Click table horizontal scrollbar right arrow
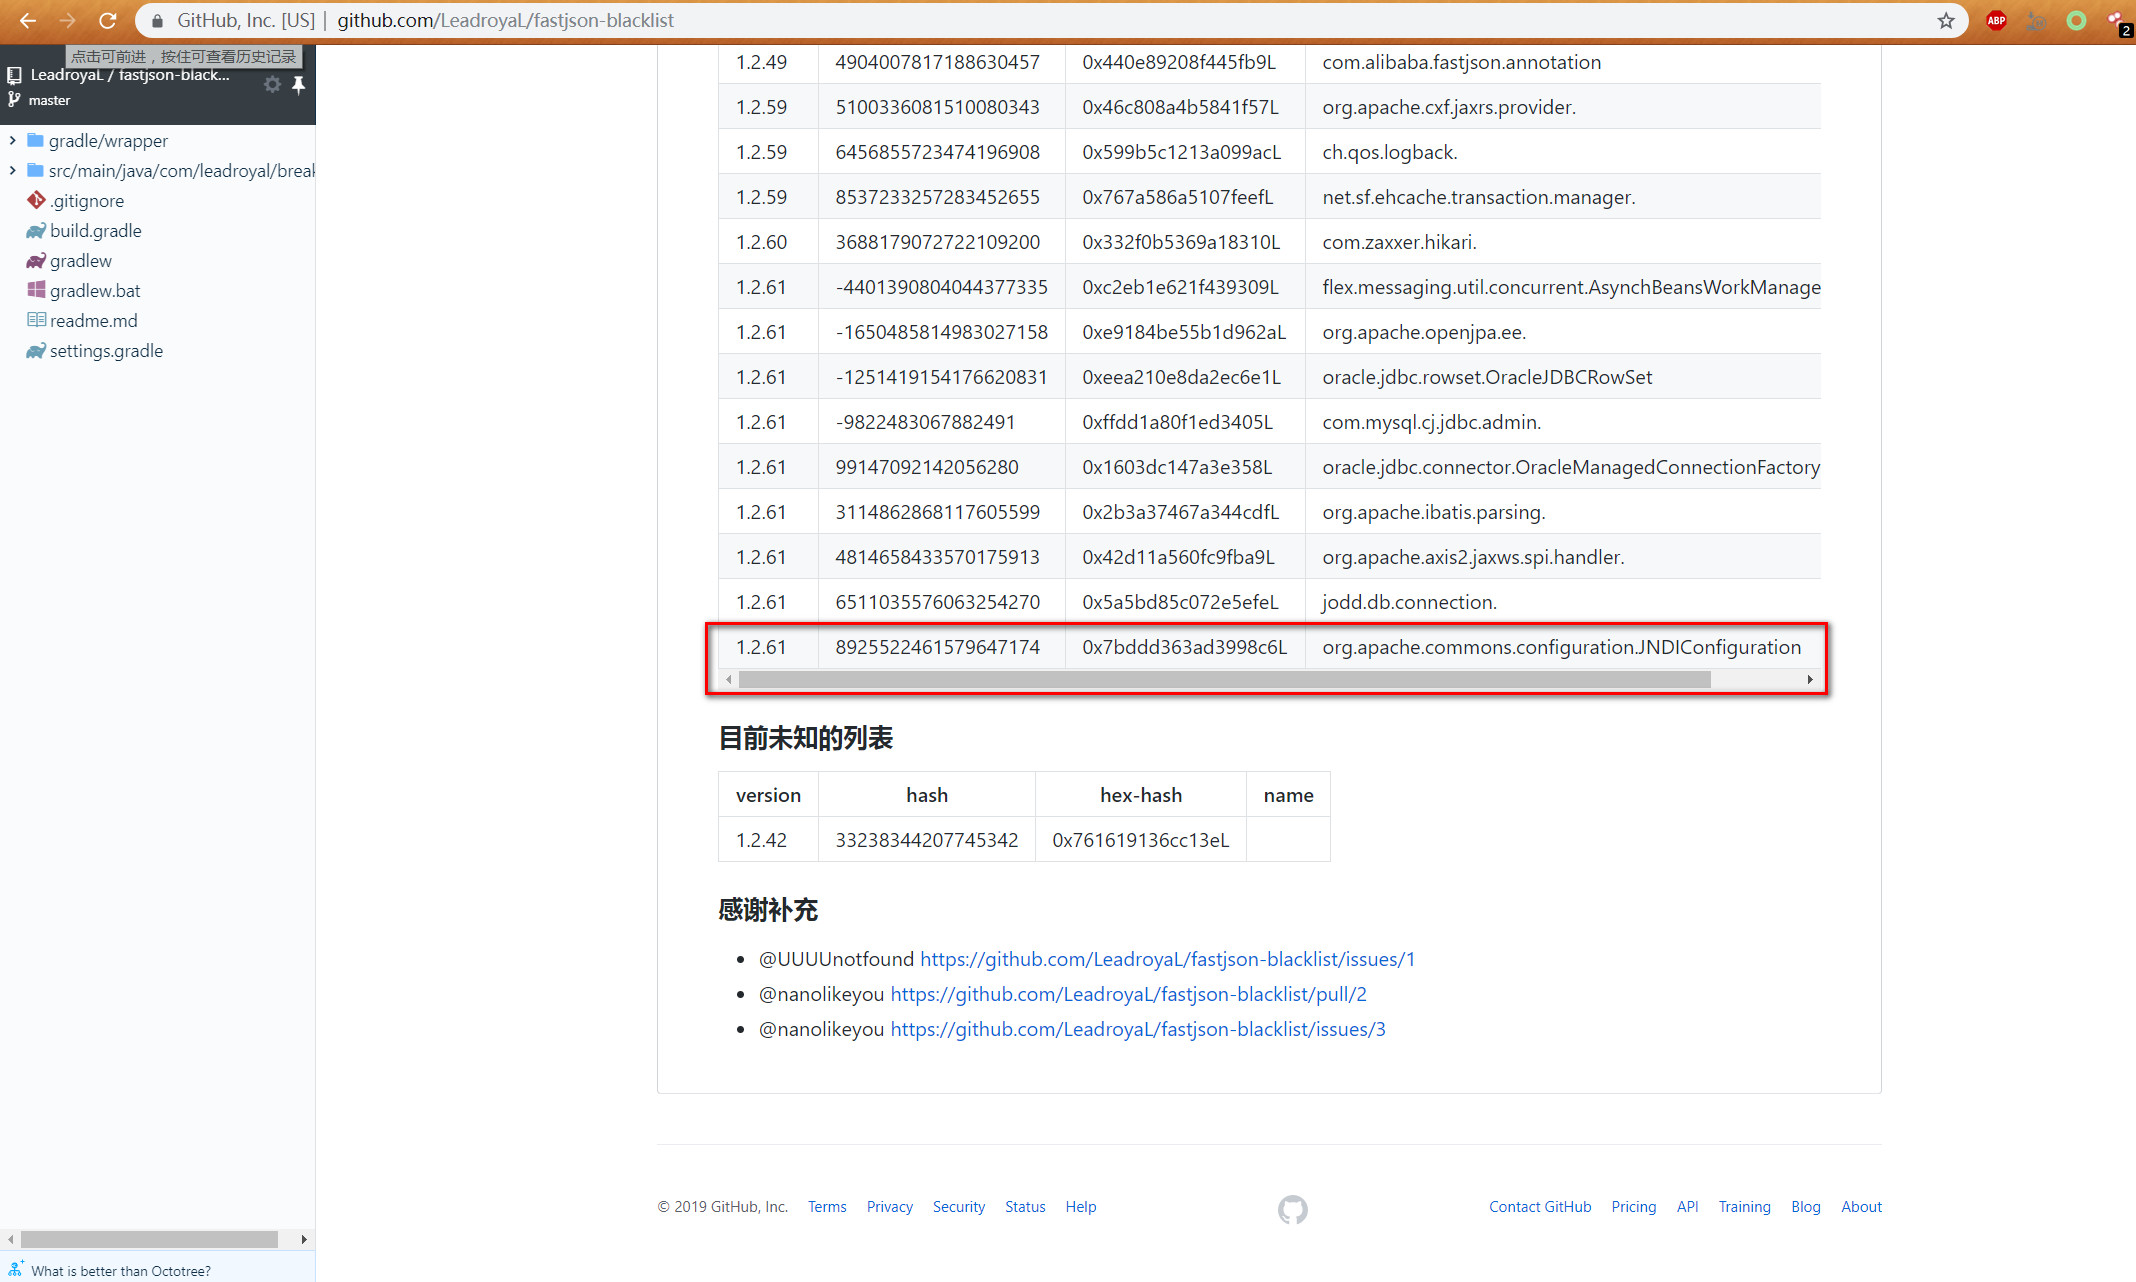This screenshot has height=1282, width=2136. tap(1809, 680)
